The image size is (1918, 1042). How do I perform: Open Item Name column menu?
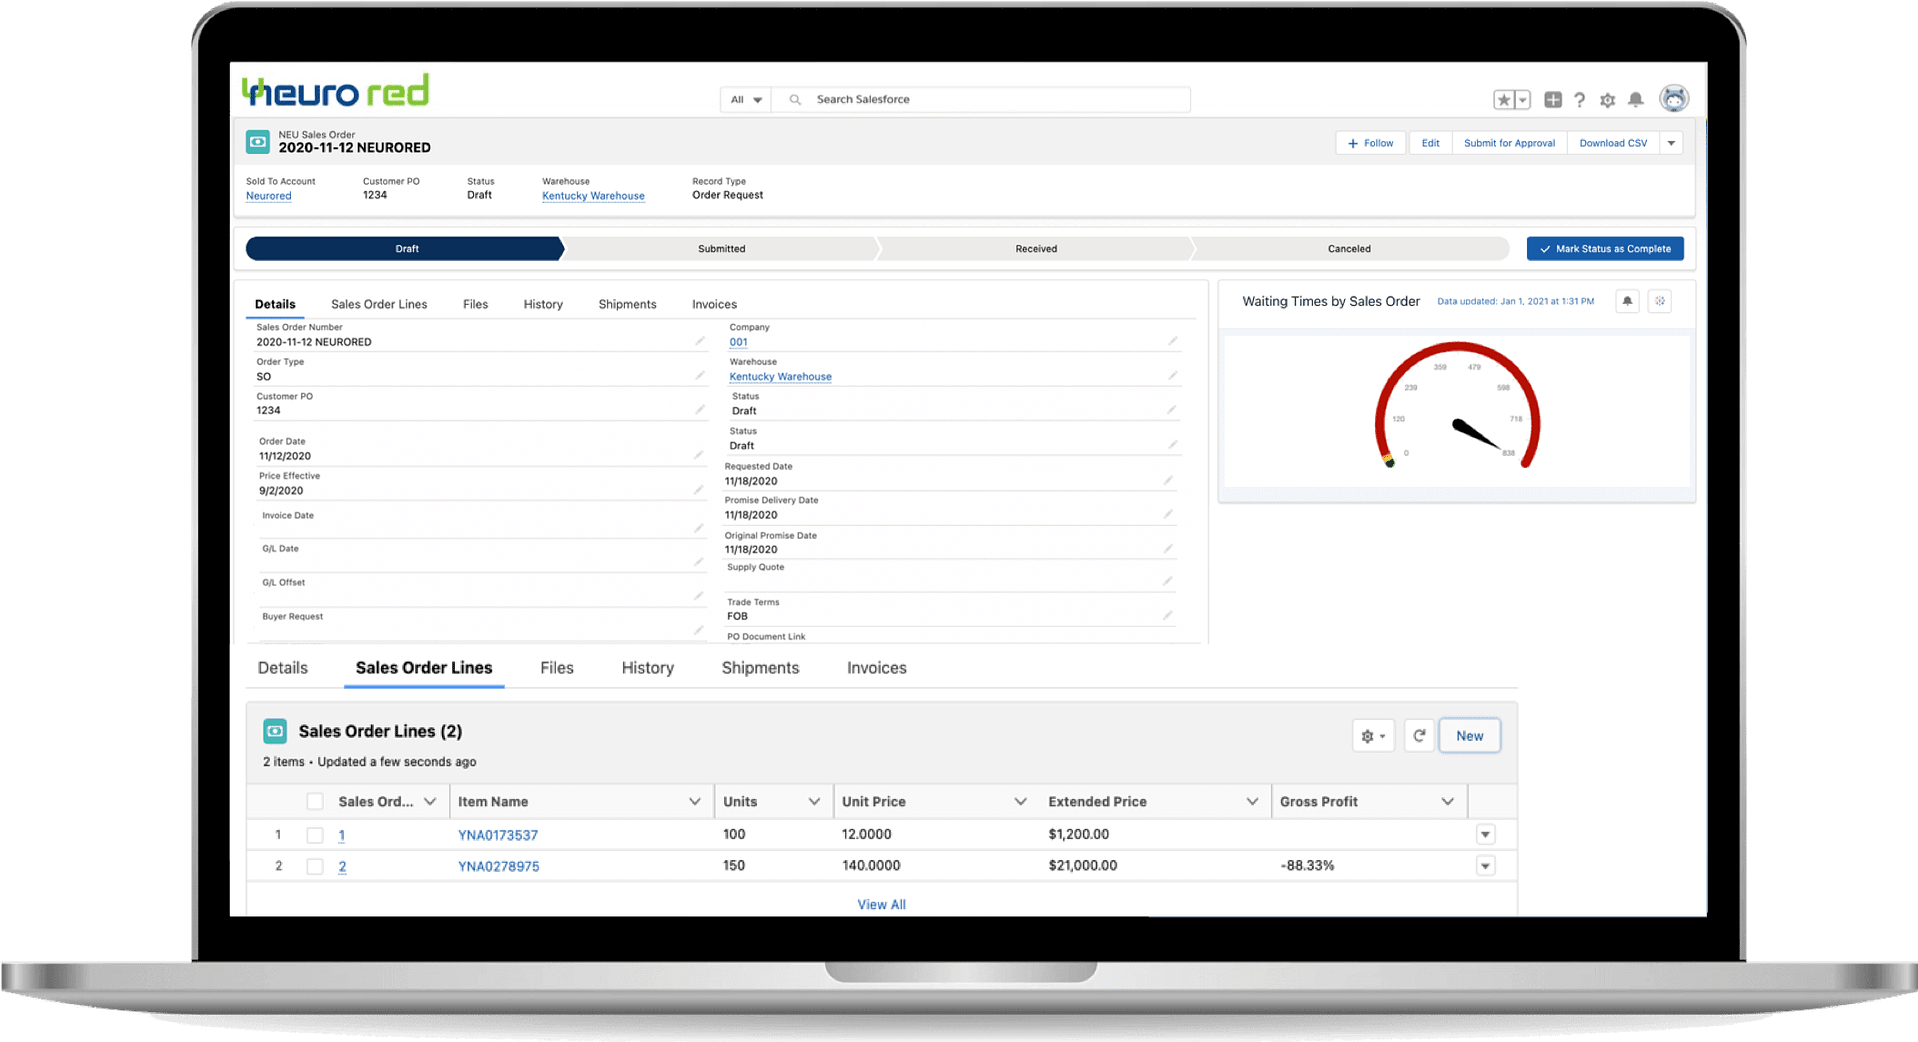(x=695, y=802)
